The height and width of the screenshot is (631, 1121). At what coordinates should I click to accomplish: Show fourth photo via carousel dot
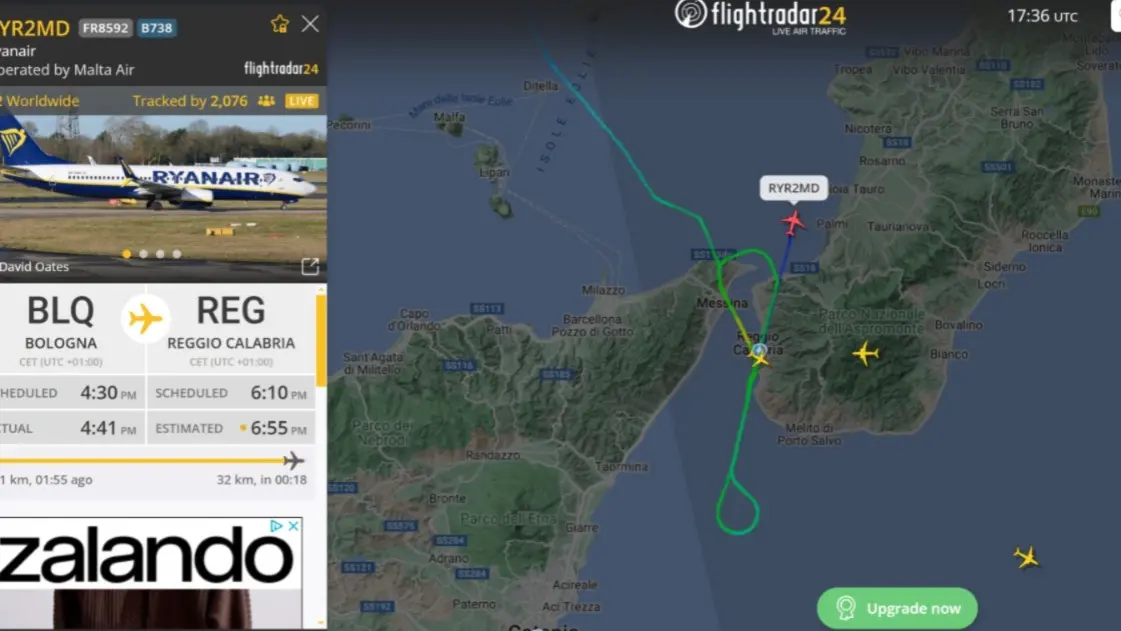point(177,254)
